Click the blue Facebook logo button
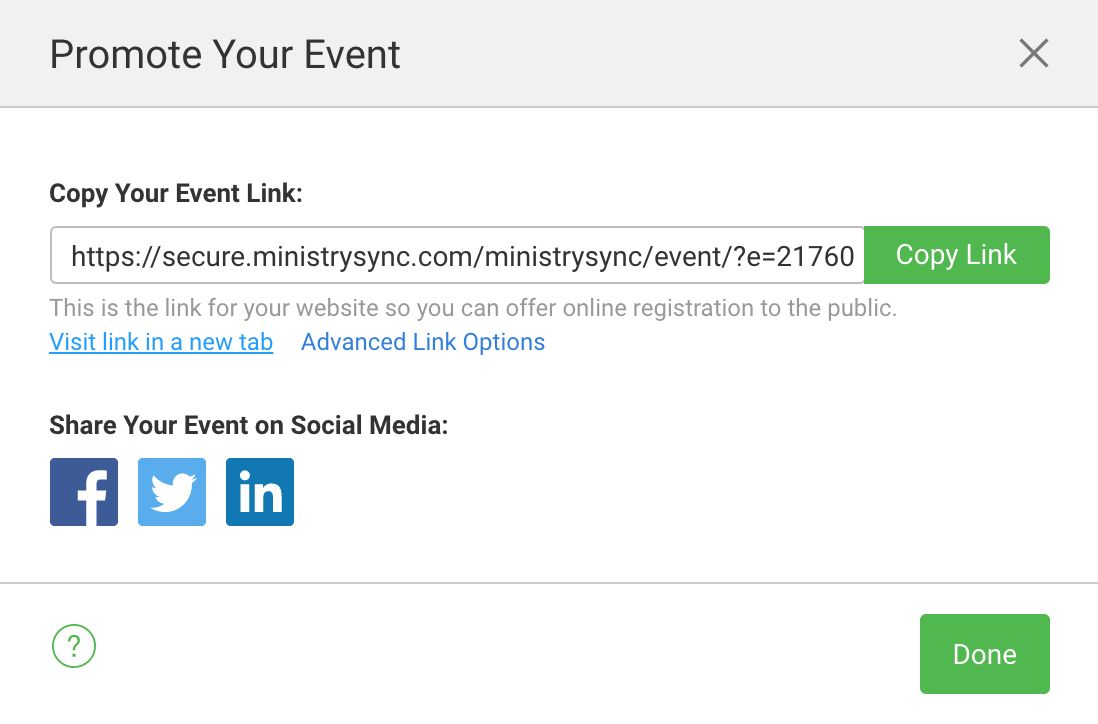The image size is (1098, 724). [x=84, y=492]
